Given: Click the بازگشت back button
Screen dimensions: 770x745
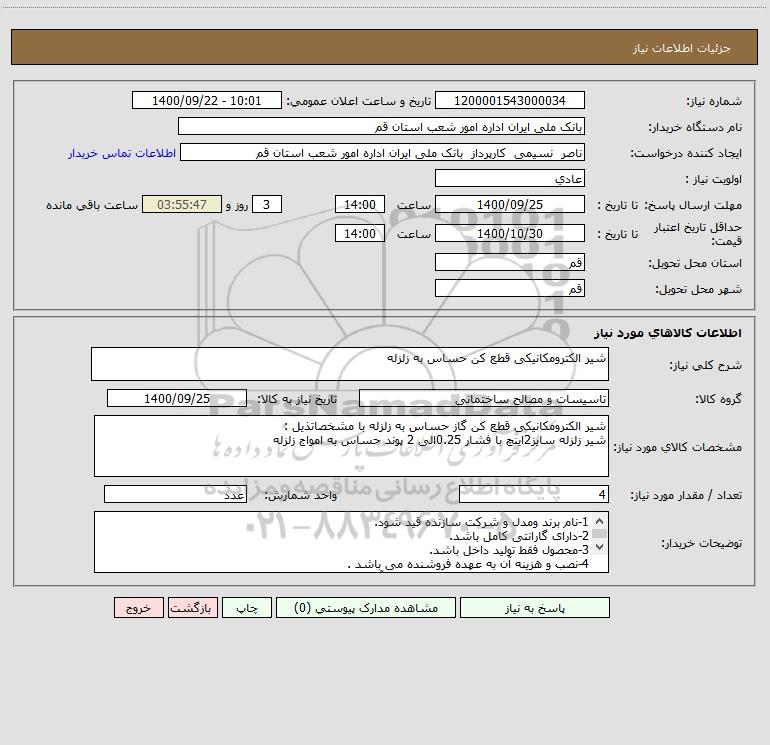Looking at the screenshot, I should (x=192, y=607).
